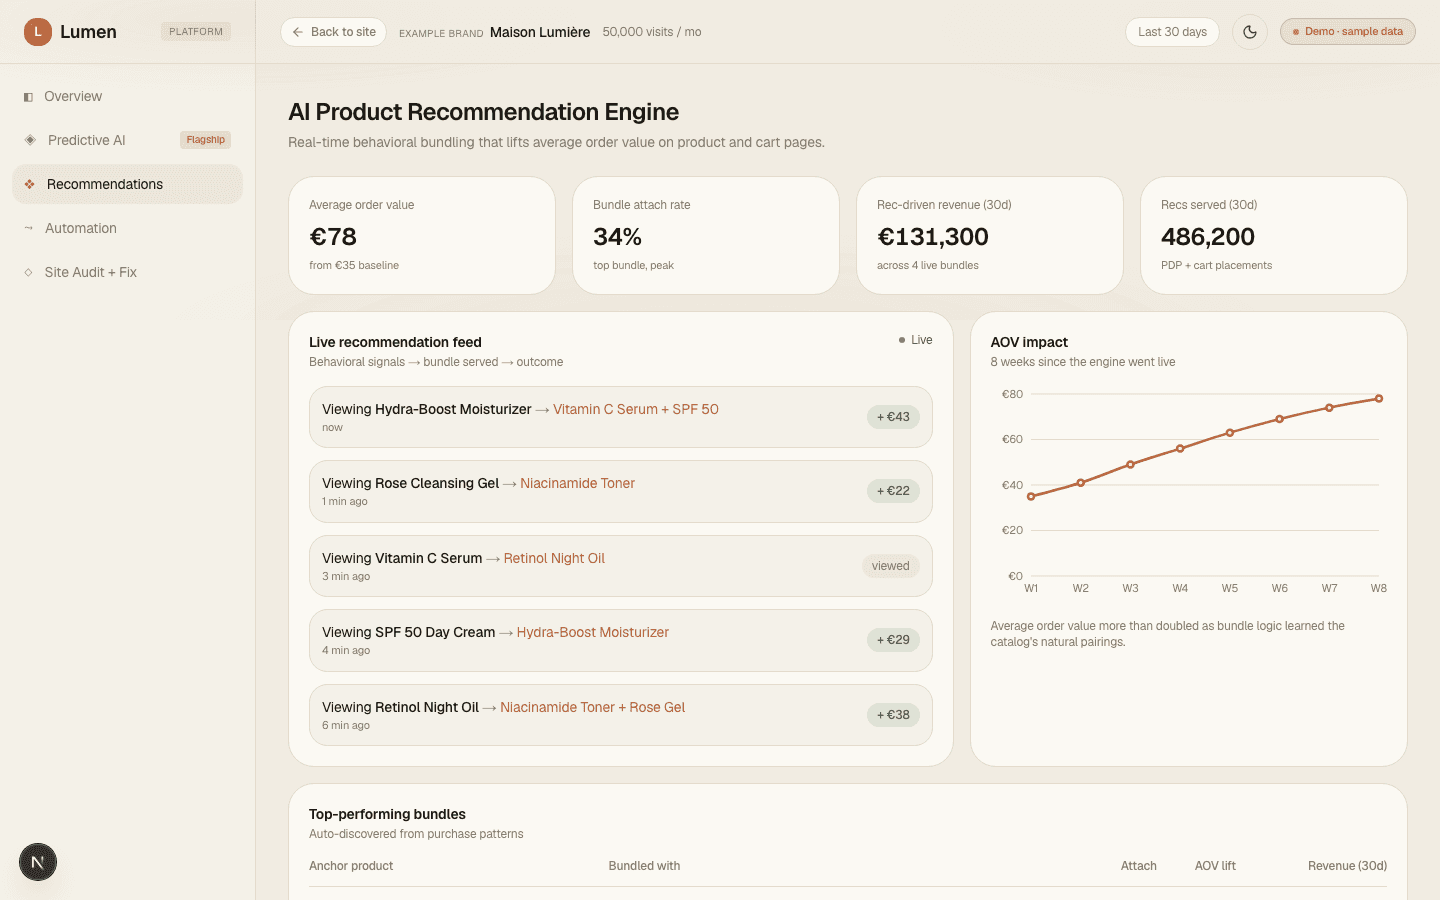Click the +€38 outcome badge
Viewport: 1440px width, 900px height.
893,715
